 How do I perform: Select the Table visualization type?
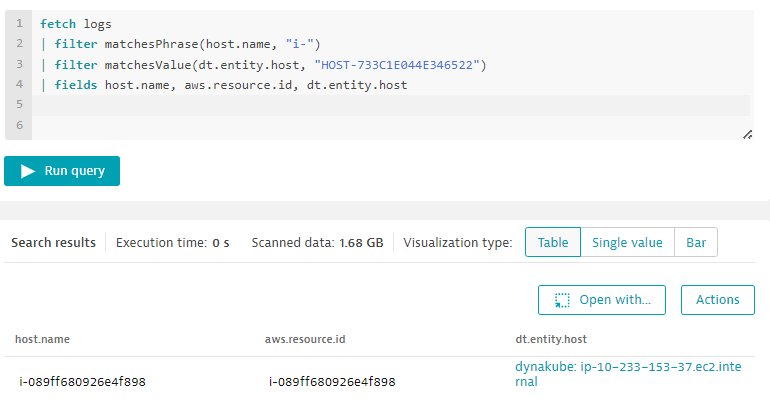552,242
